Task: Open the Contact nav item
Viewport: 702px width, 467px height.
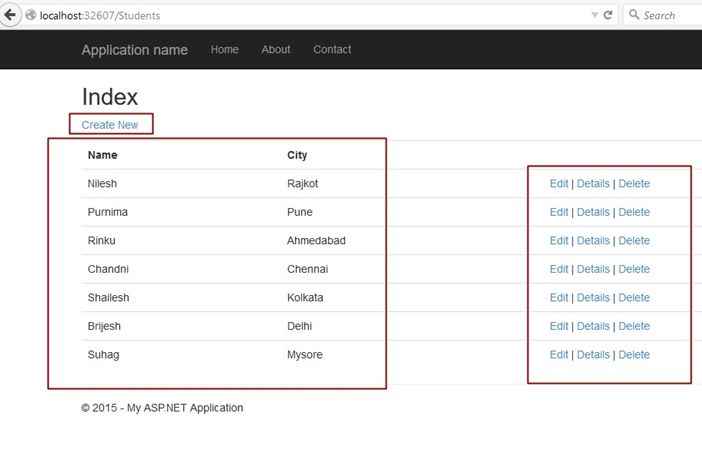Action: (x=332, y=50)
